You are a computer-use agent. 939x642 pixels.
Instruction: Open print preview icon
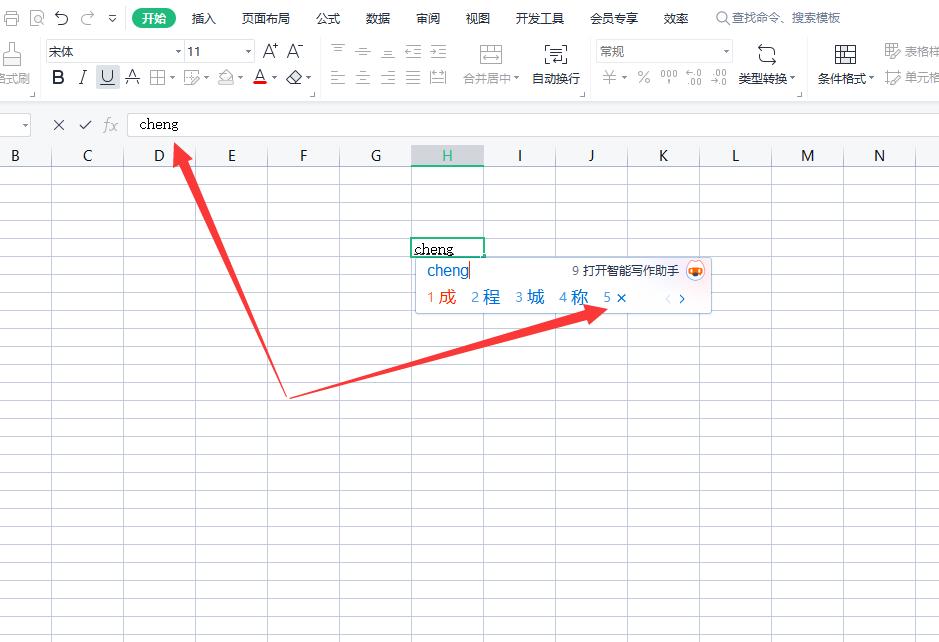37,19
